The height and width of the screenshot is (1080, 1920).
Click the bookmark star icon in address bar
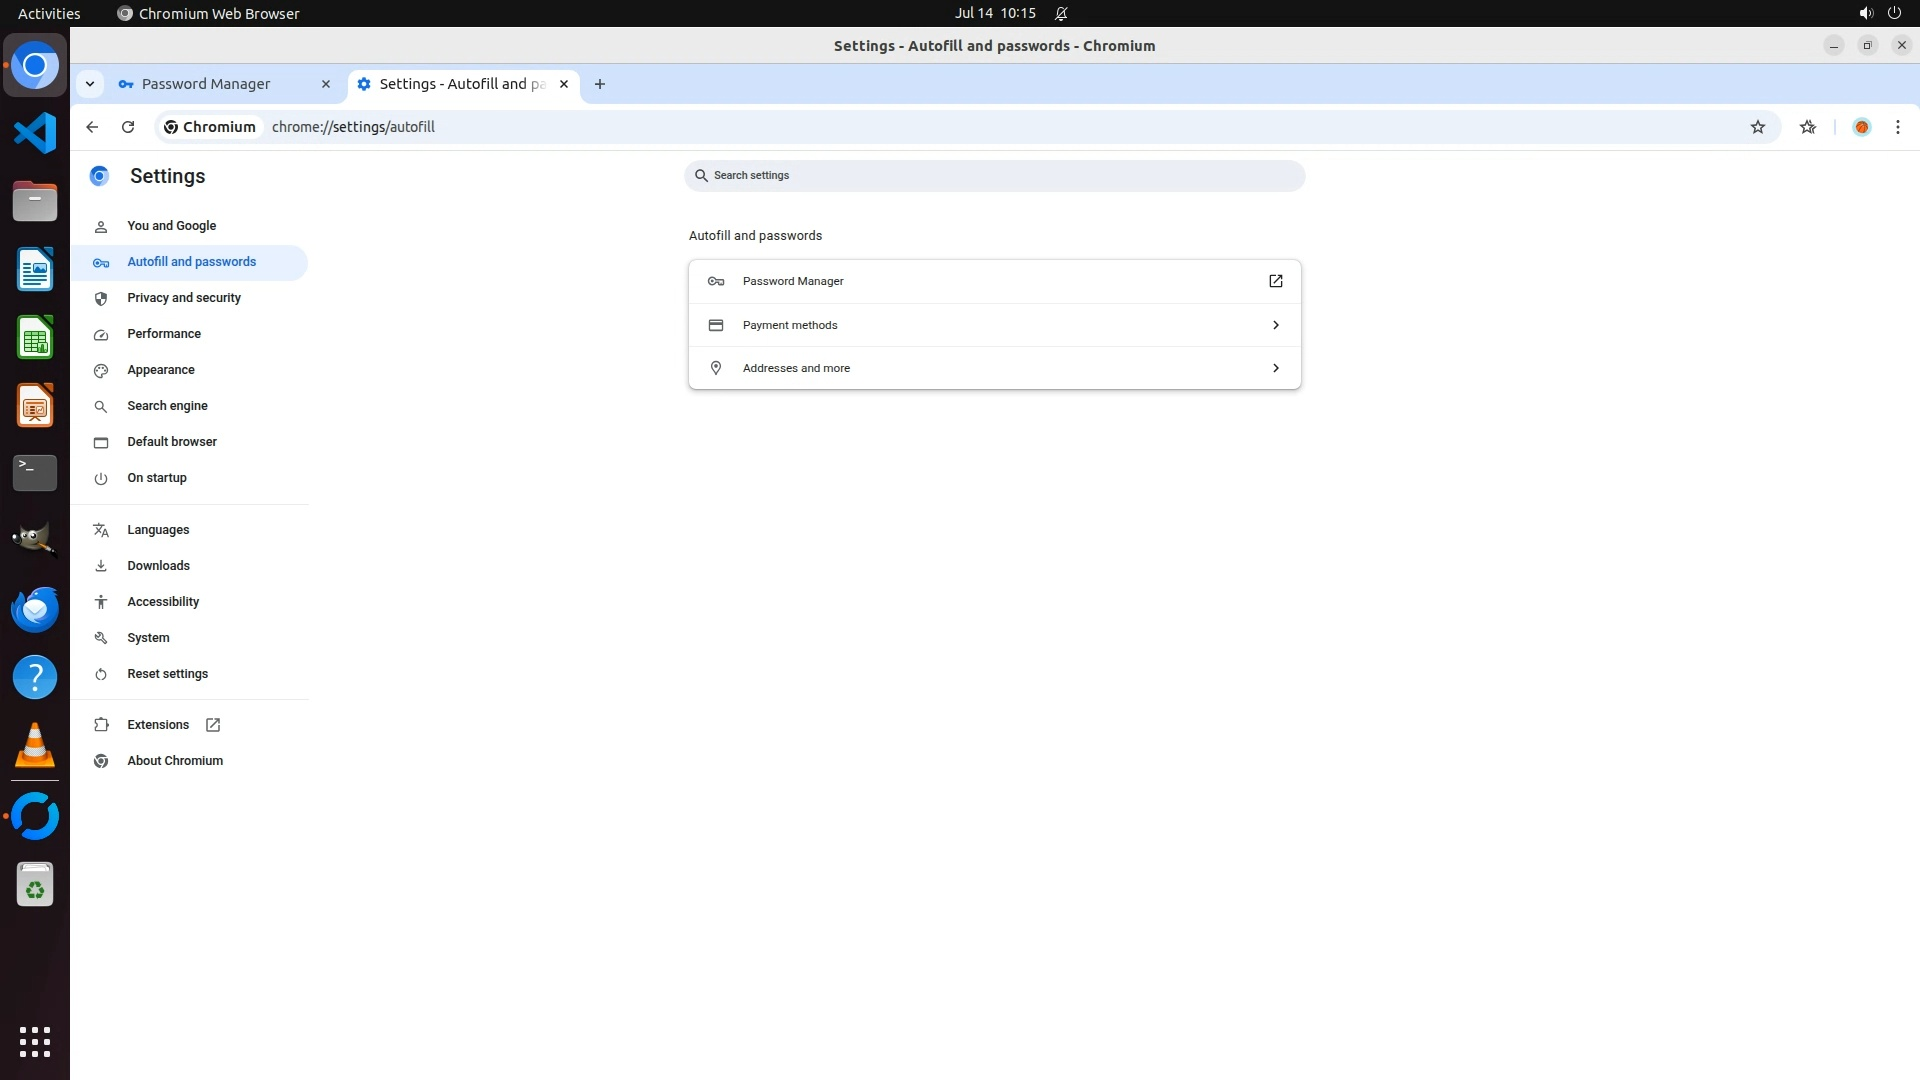point(1757,127)
